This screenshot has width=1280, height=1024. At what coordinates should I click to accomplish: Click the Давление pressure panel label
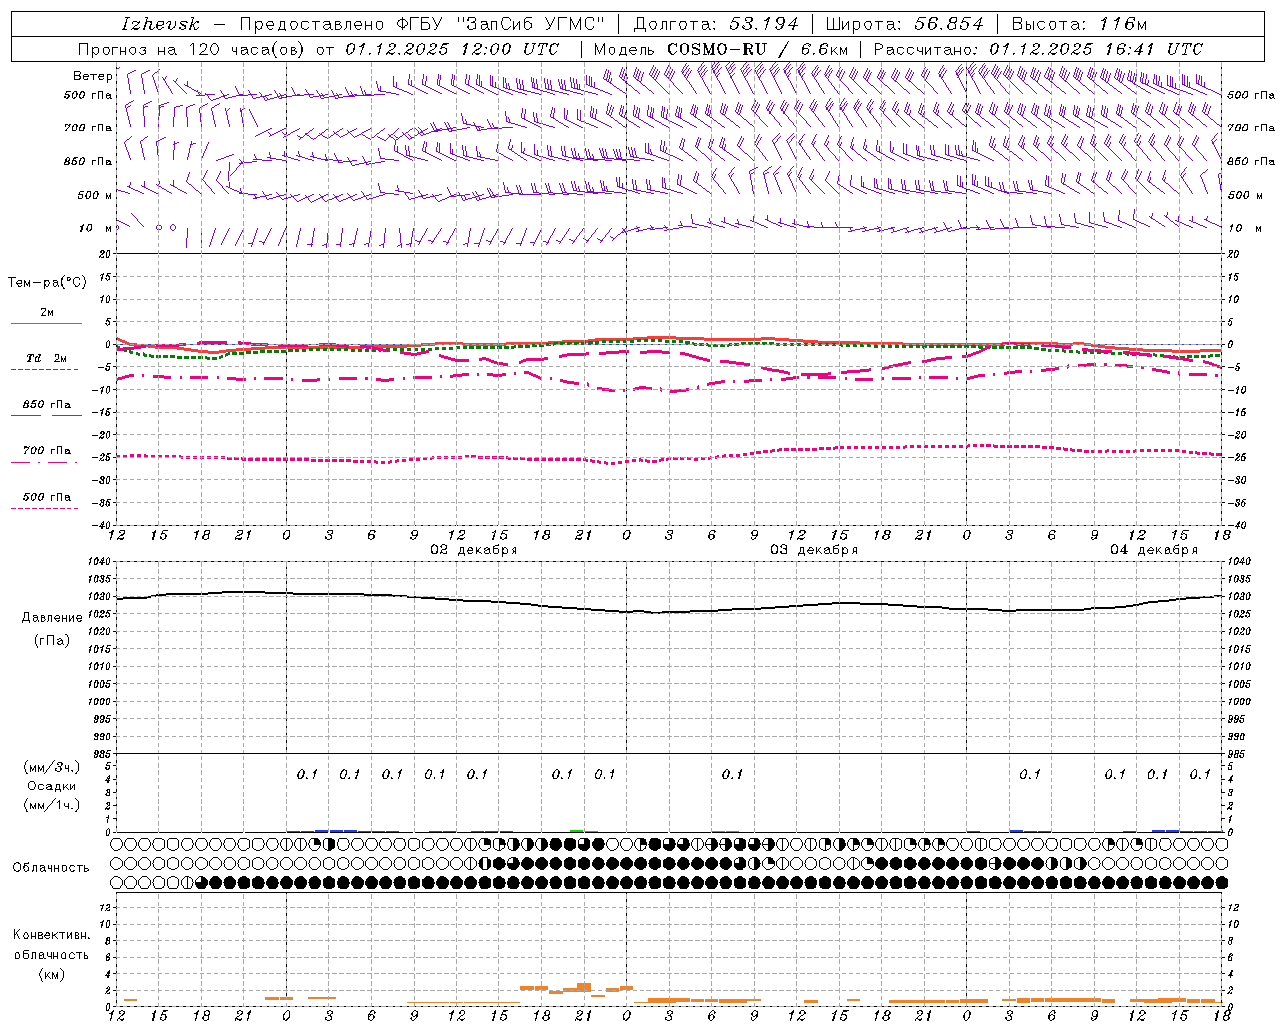coord(52,617)
